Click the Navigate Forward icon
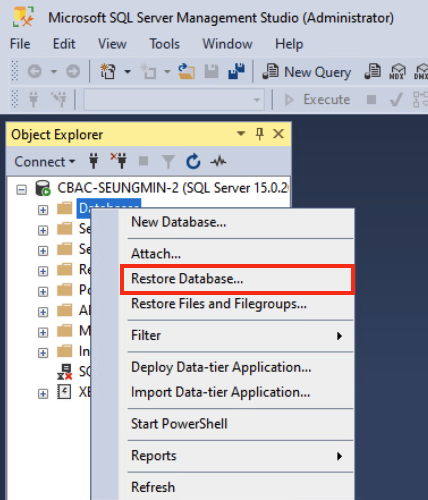The height and width of the screenshot is (500, 428). 73,71
